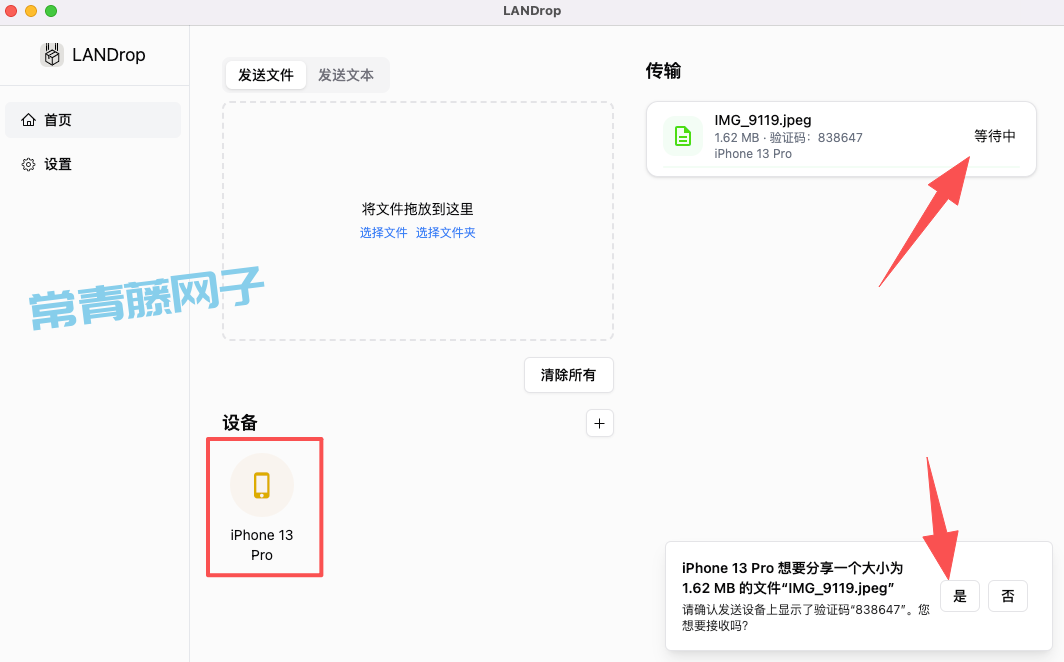This screenshot has width=1064, height=662.
Task: Maximize the window with the green button
Action: pyautogui.click(x=51, y=11)
